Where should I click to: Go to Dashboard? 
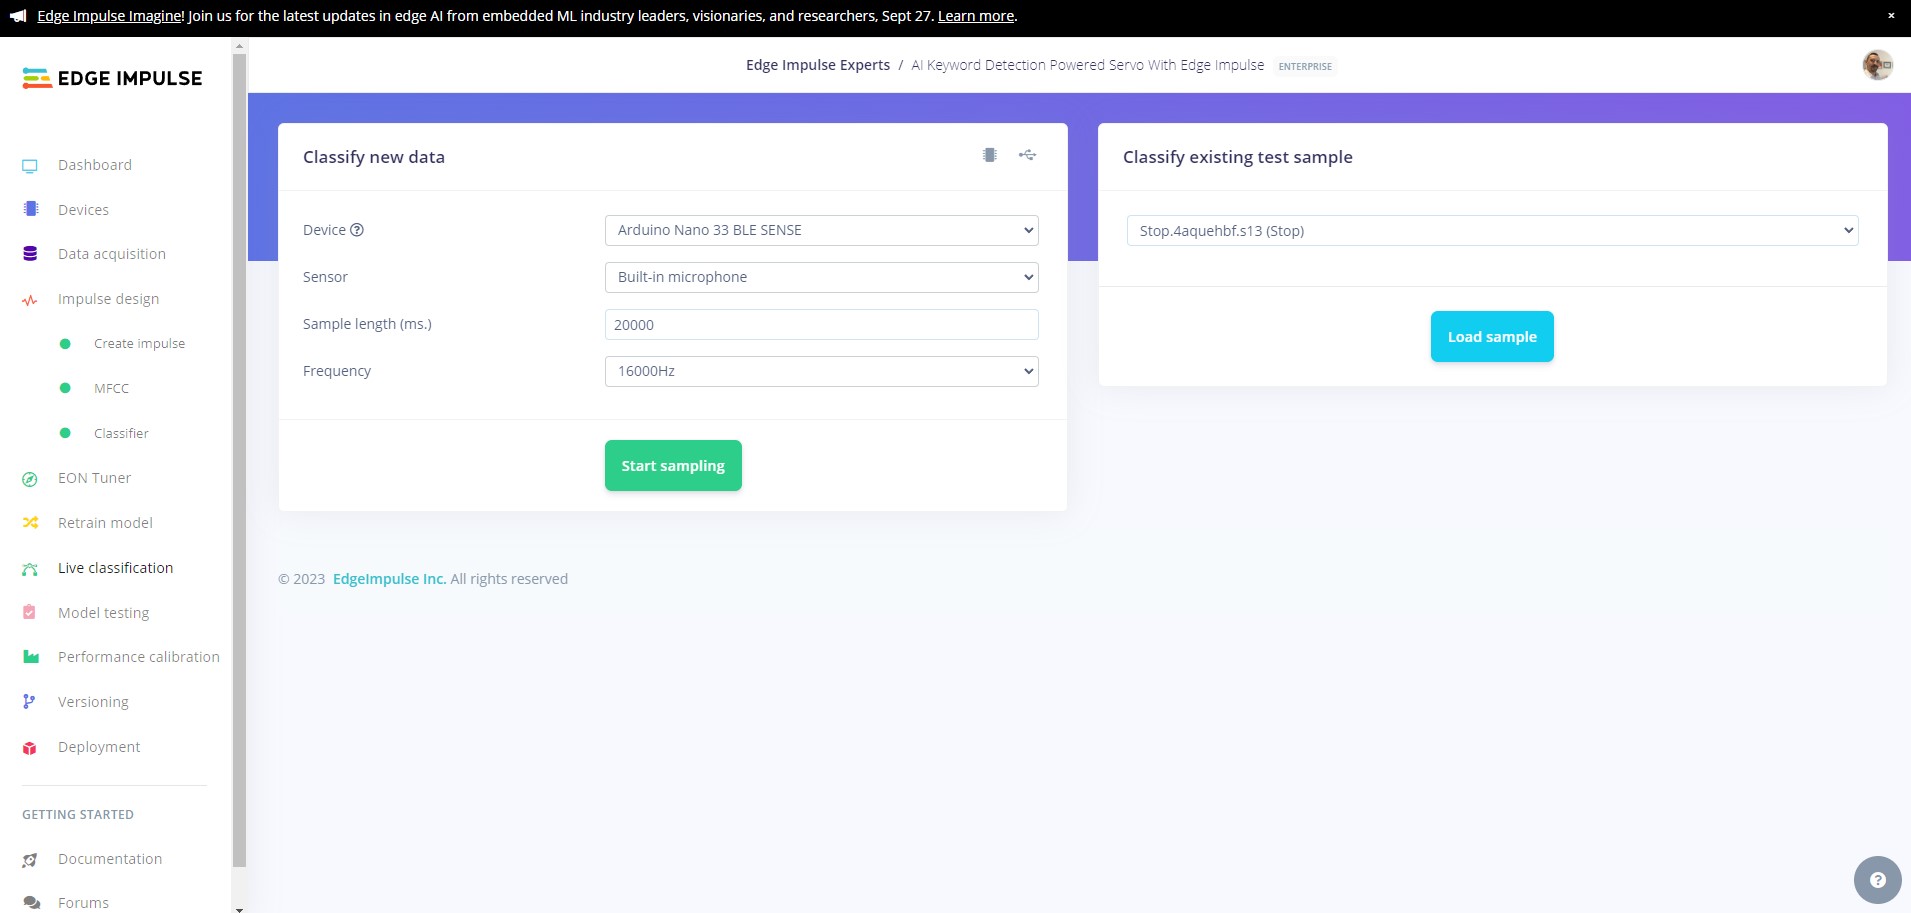pos(95,165)
